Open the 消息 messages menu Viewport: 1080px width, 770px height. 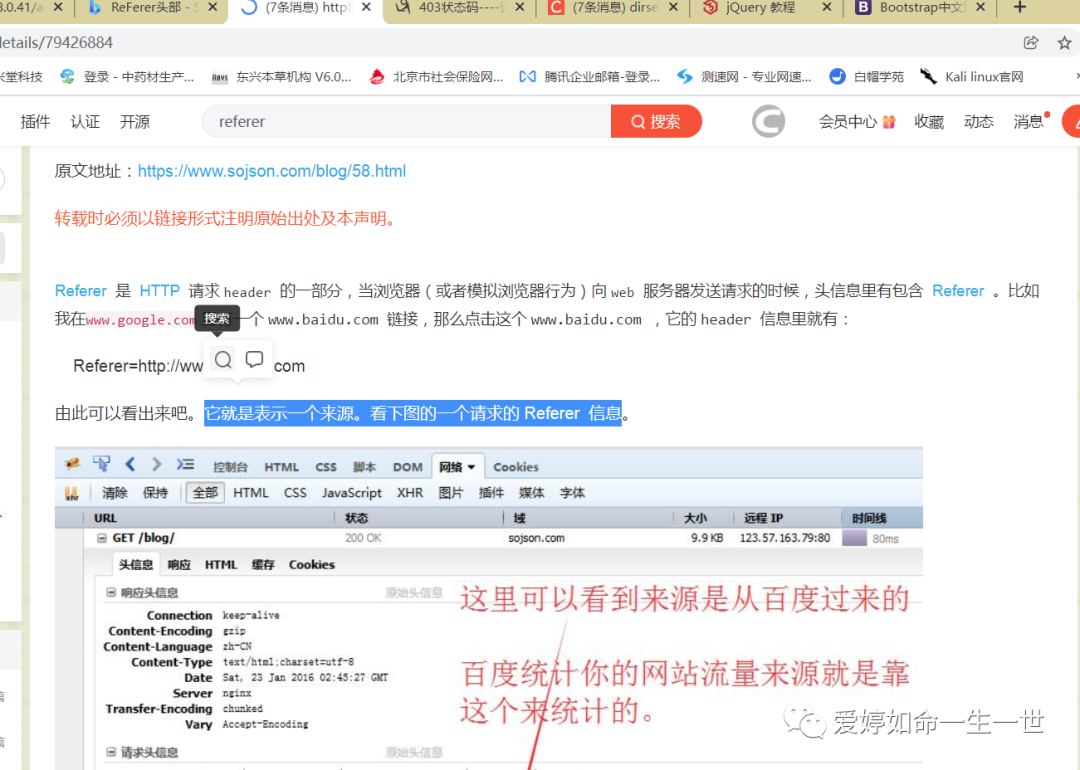pyautogui.click(x=1029, y=122)
